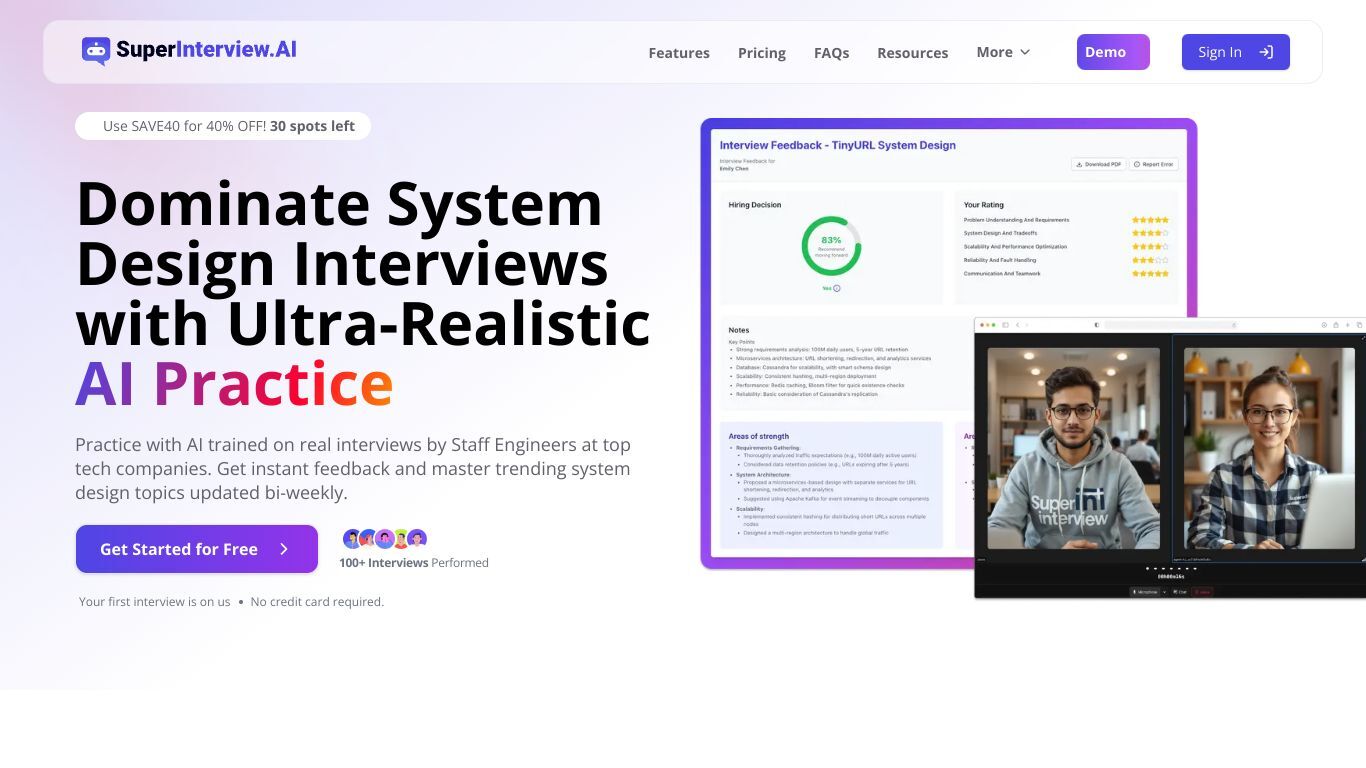This screenshot has height=768, width=1366.
Task: Click stars for Reliability And Fault Handling
Action: pos(1150,260)
